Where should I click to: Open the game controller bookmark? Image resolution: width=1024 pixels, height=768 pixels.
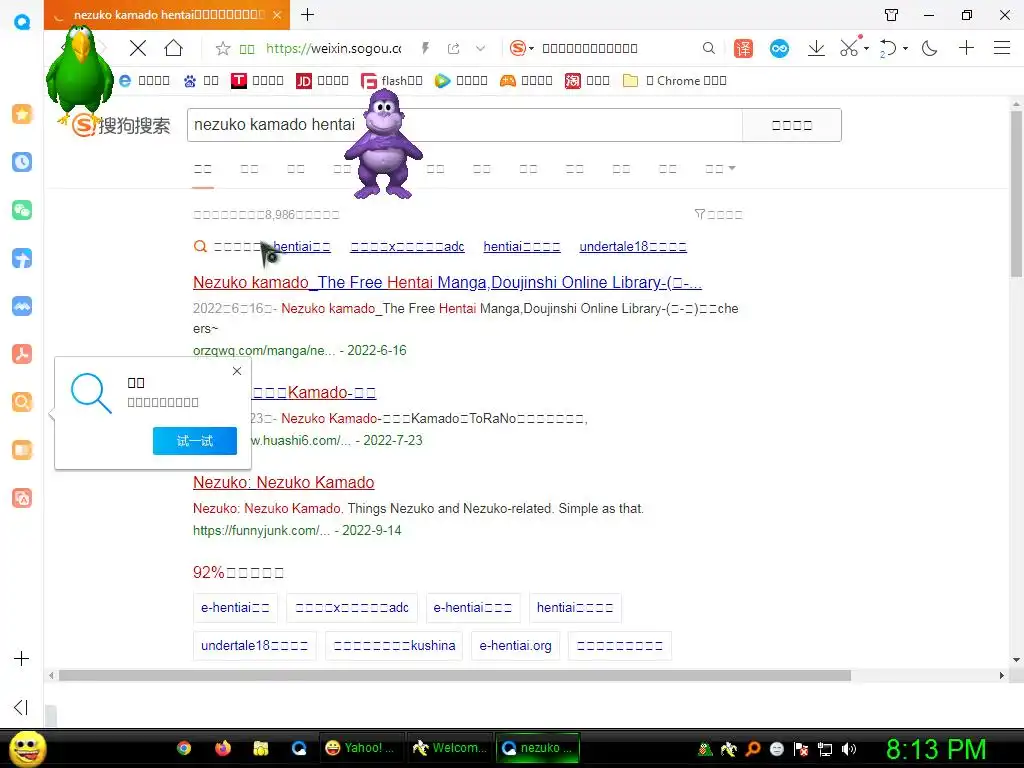(526, 80)
